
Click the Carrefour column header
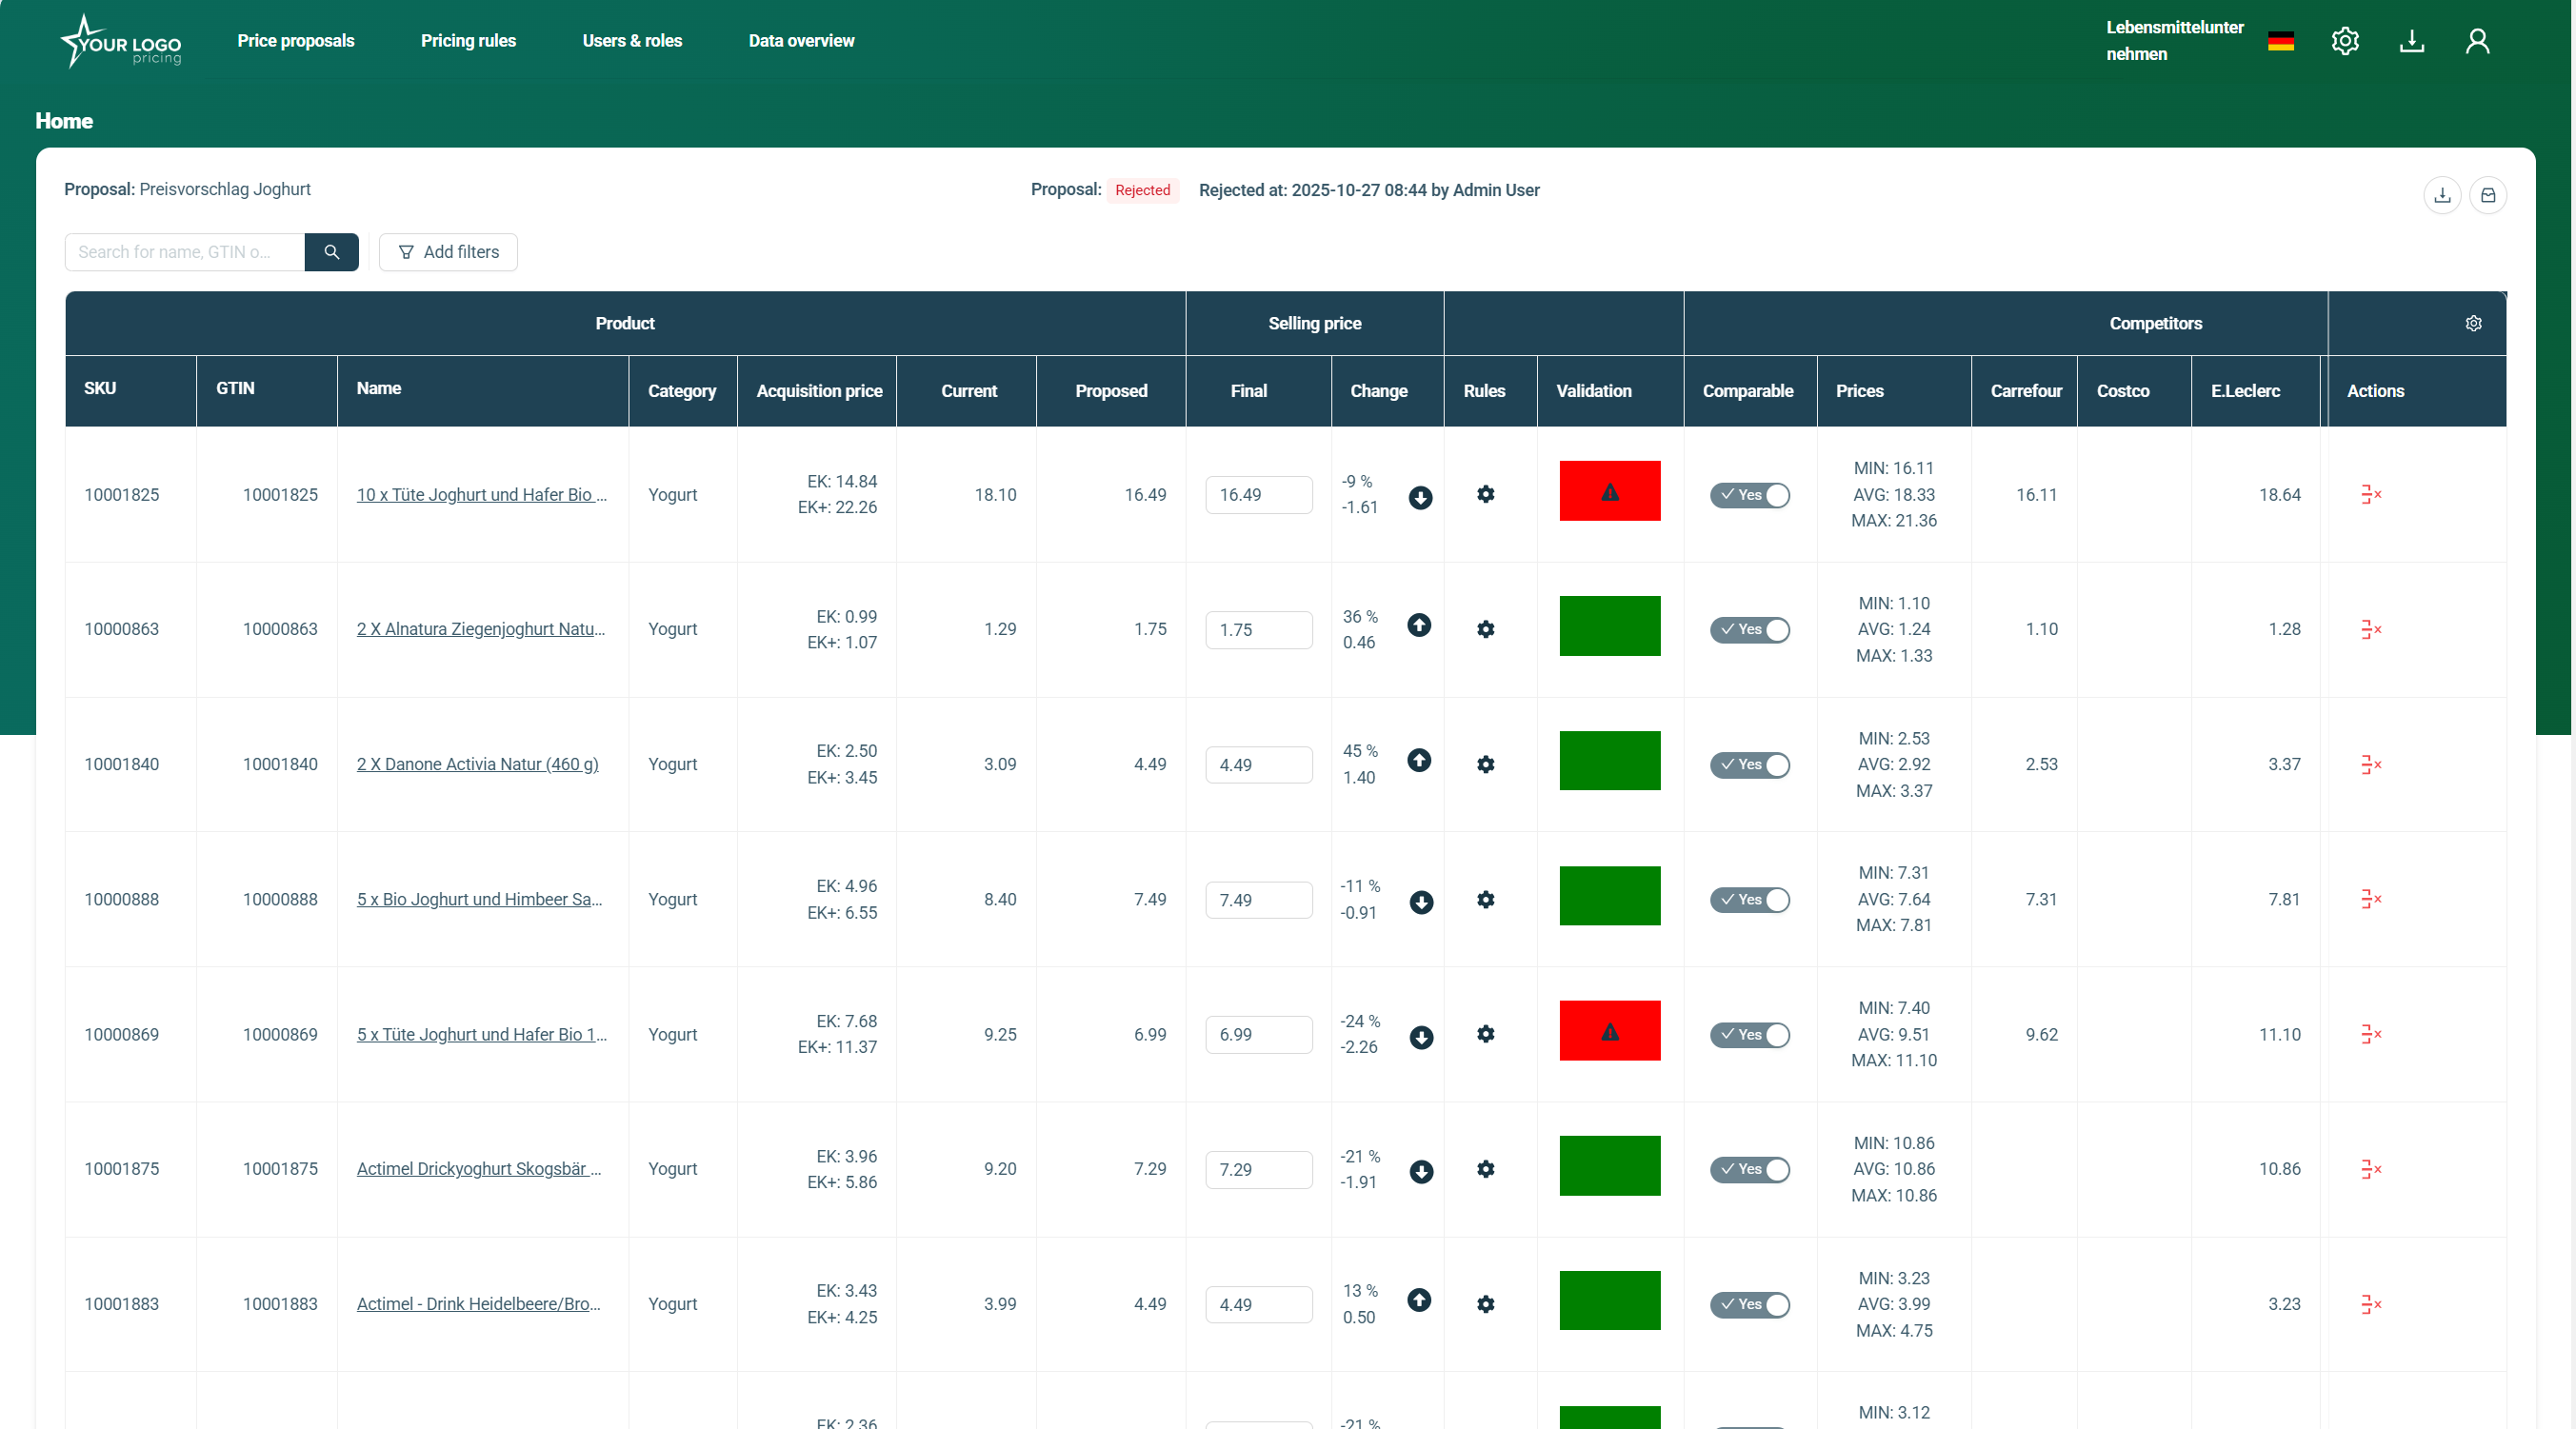point(2026,391)
